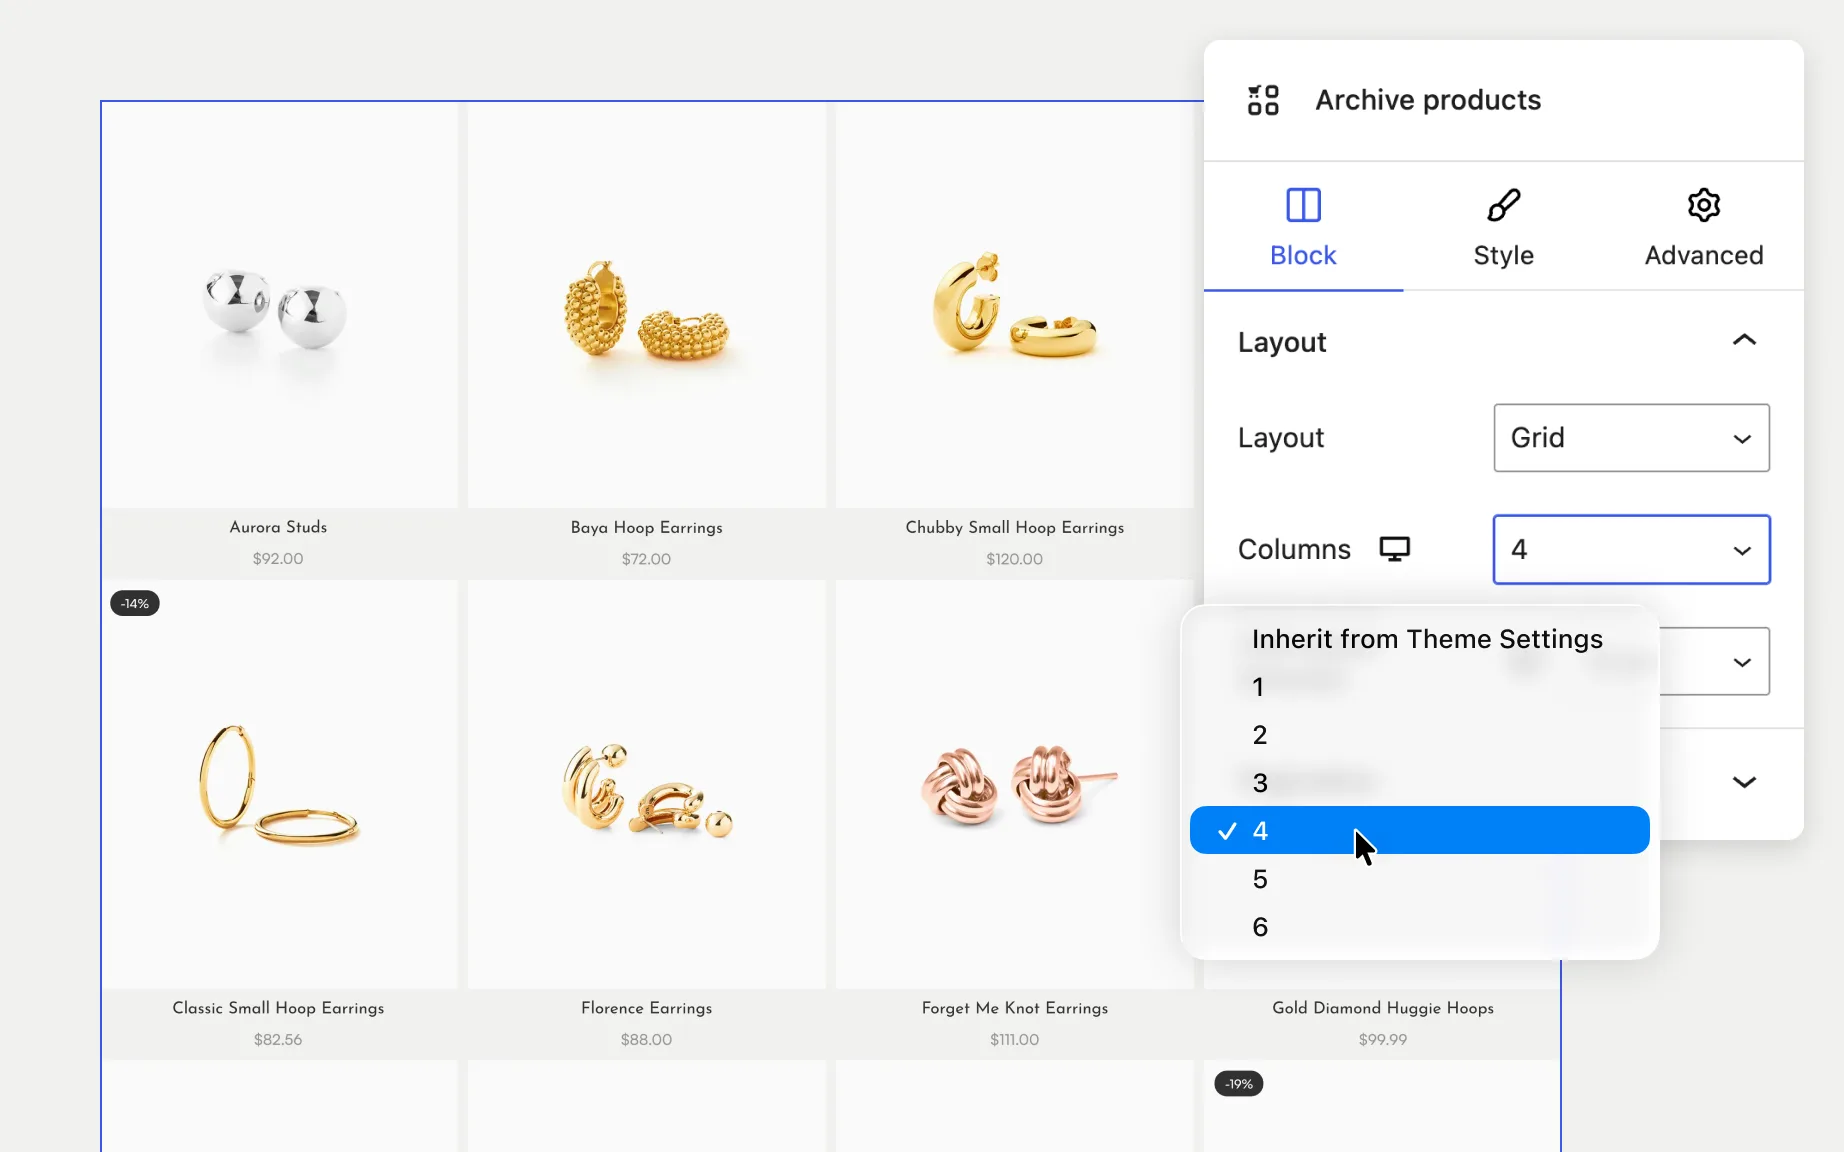Open the Gold Diamond Huggie Hoops title
Screen dimensions: 1844x1152
point(1383,1008)
